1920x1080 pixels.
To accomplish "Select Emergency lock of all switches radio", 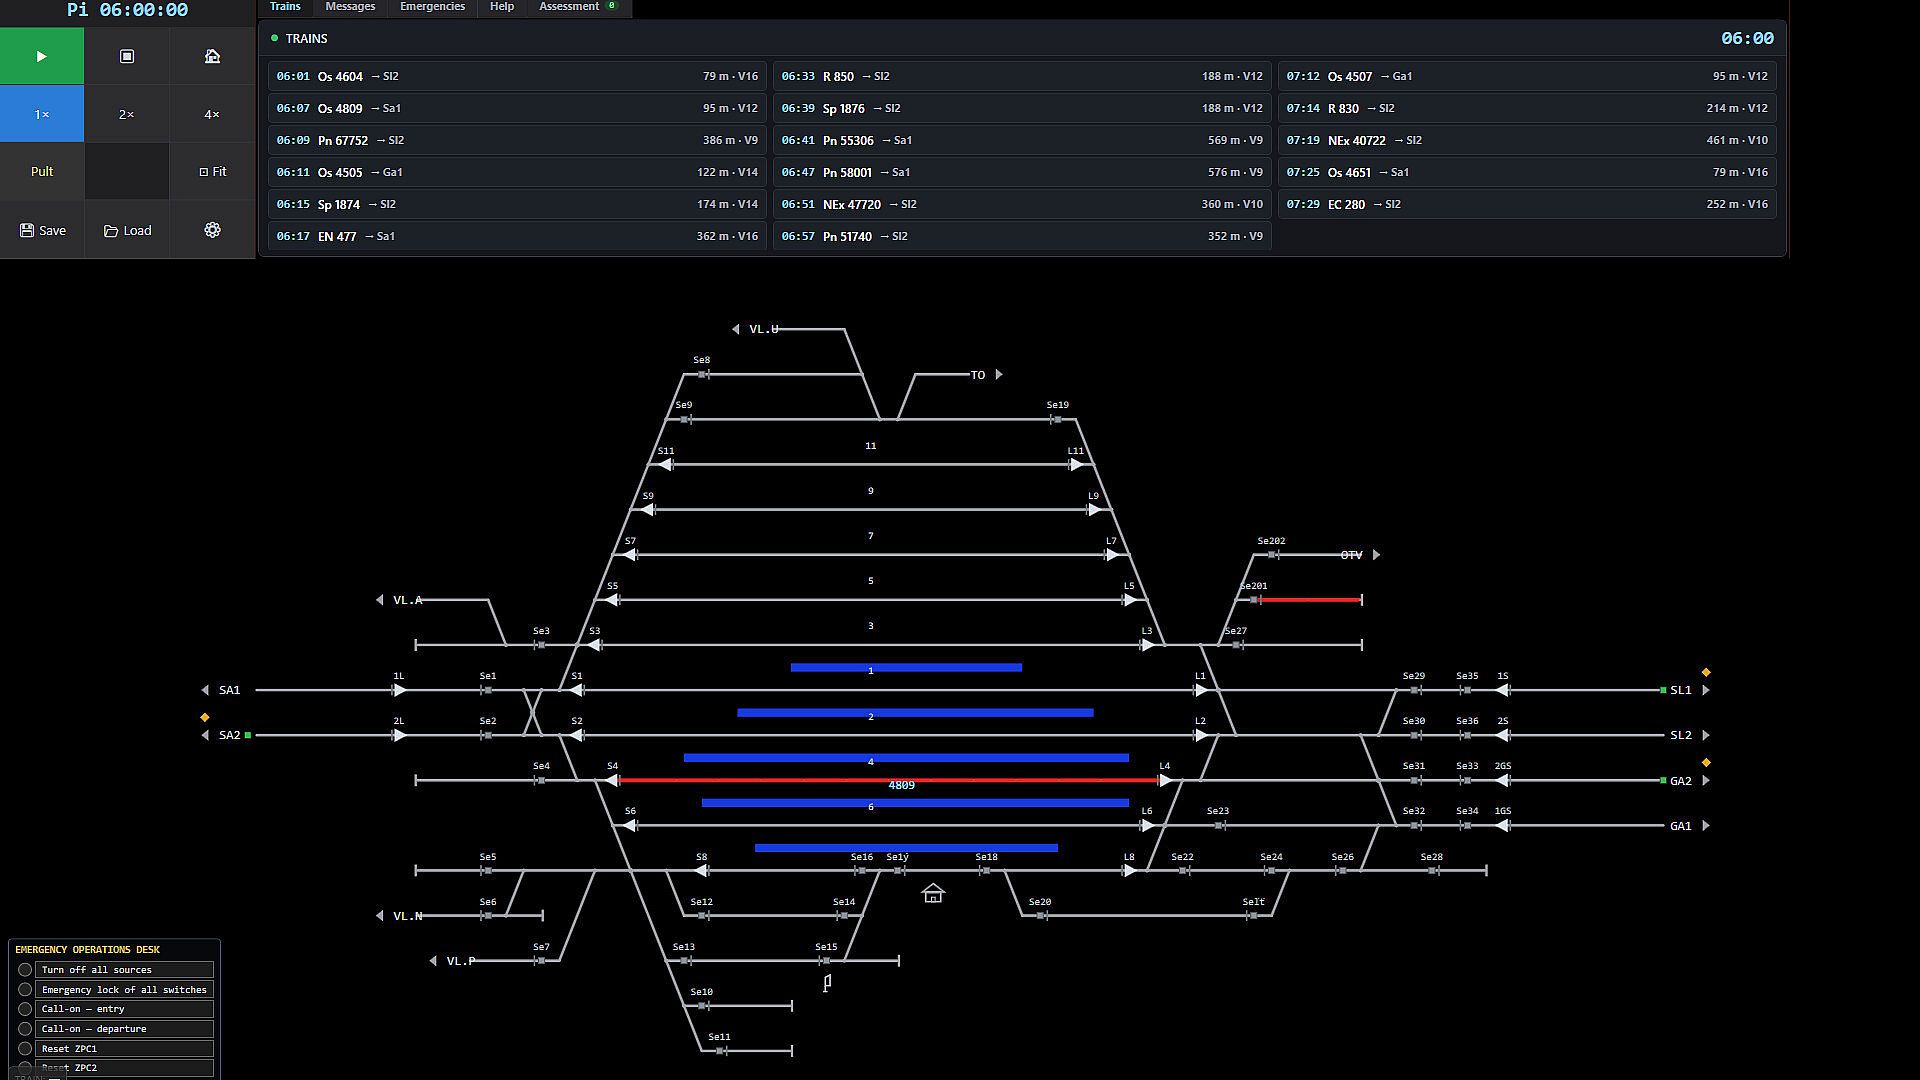I will [25, 990].
